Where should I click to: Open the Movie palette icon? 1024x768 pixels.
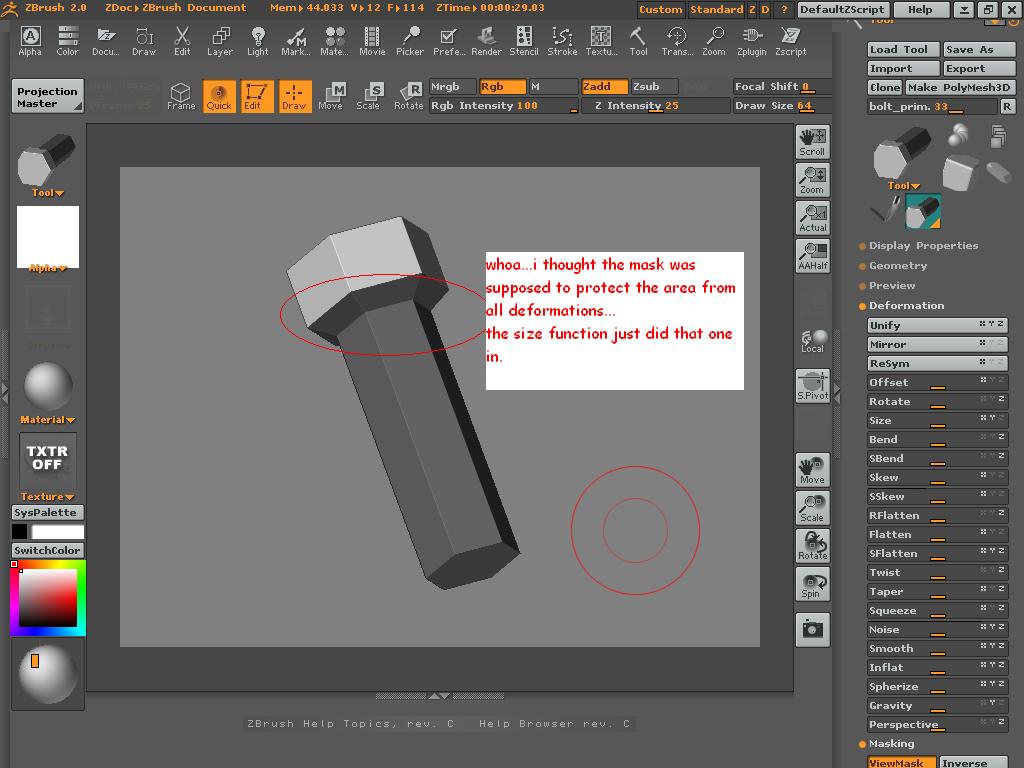coord(372,41)
